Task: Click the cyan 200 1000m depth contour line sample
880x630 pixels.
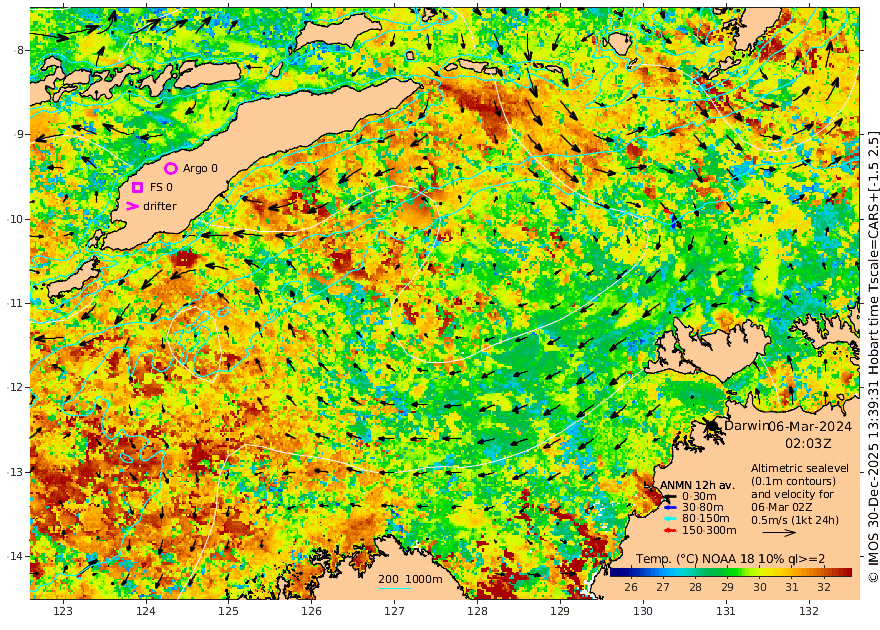Action: pos(394,589)
